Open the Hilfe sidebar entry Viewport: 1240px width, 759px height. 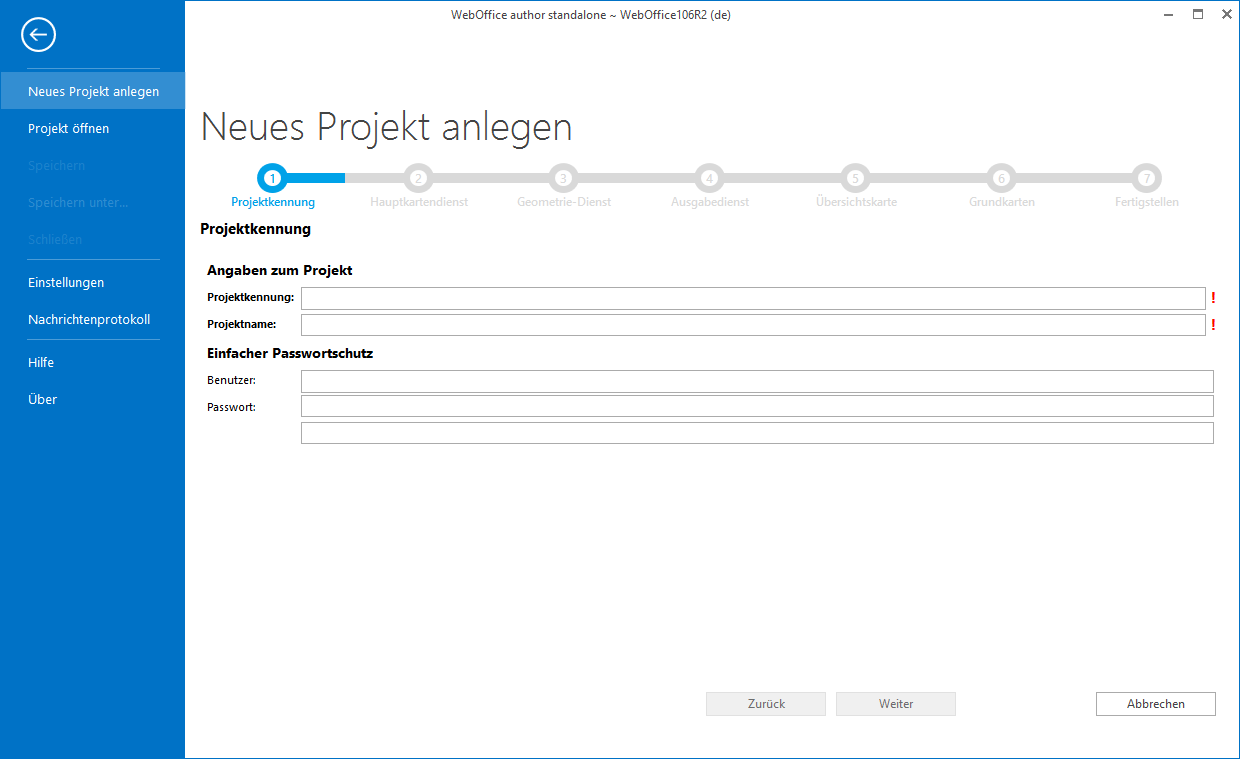point(41,362)
